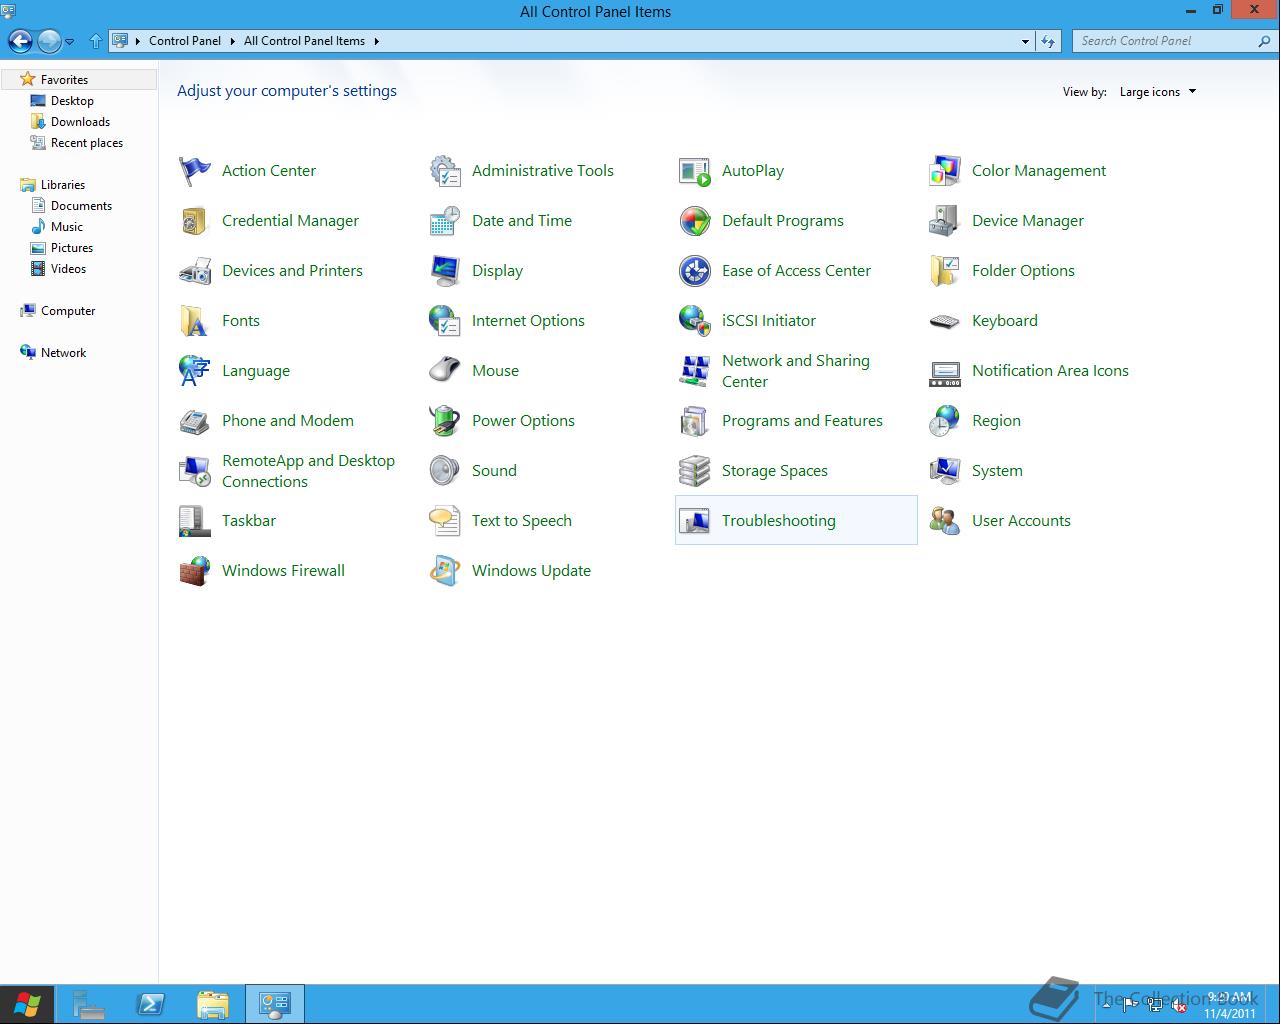This screenshot has height=1024, width=1280.
Task: Select Favorites in the navigation pane
Action: (x=79, y=79)
